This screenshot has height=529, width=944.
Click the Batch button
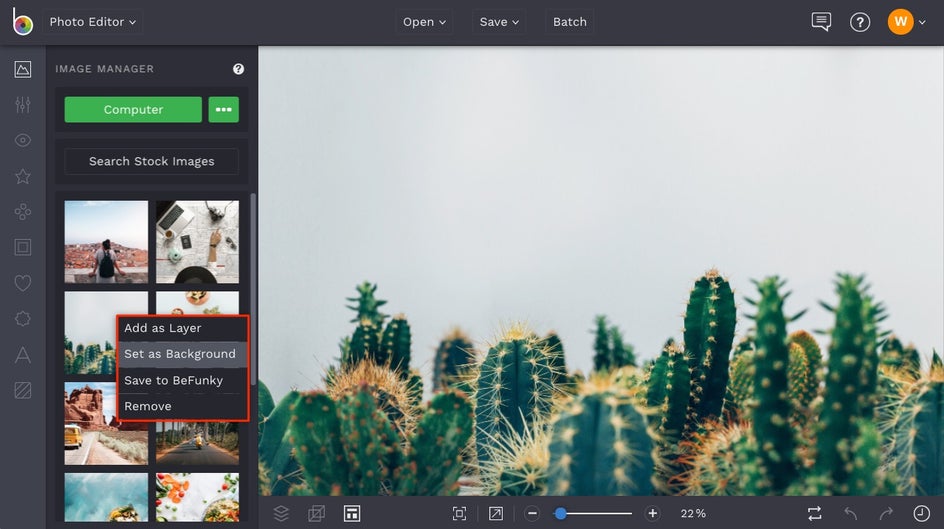(570, 22)
